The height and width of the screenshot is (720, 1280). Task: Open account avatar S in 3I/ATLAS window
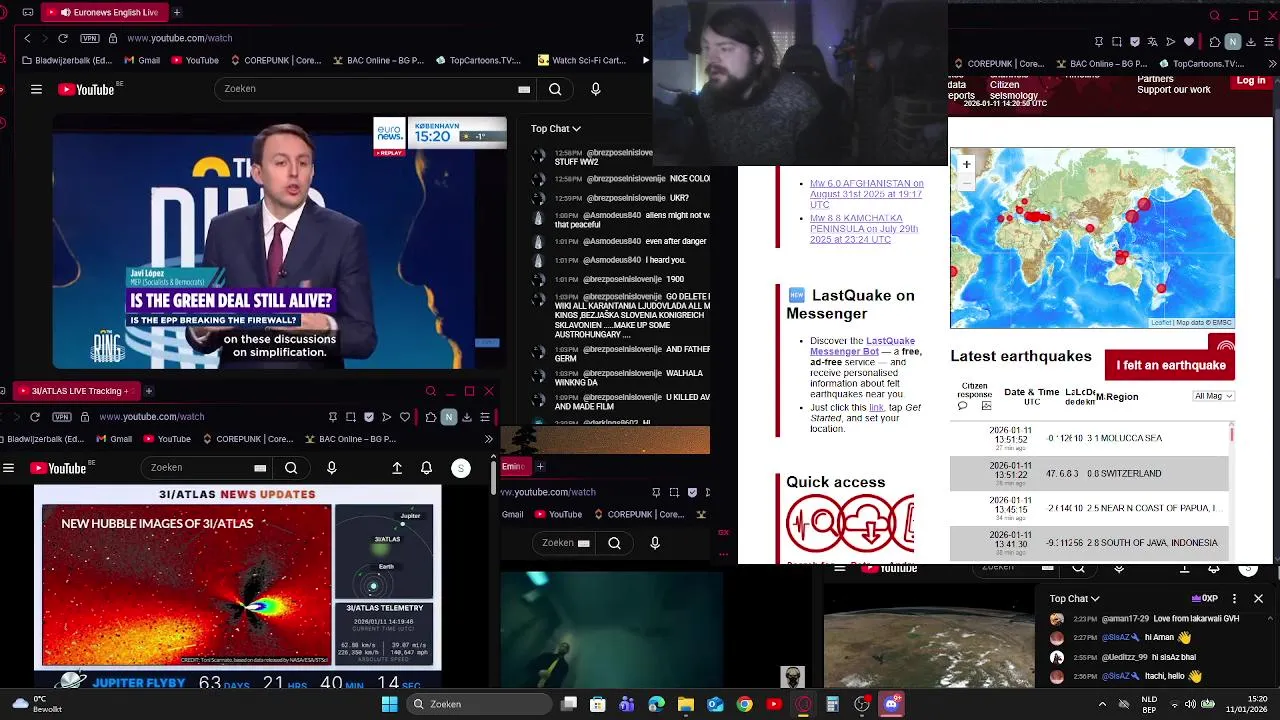tap(461, 467)
